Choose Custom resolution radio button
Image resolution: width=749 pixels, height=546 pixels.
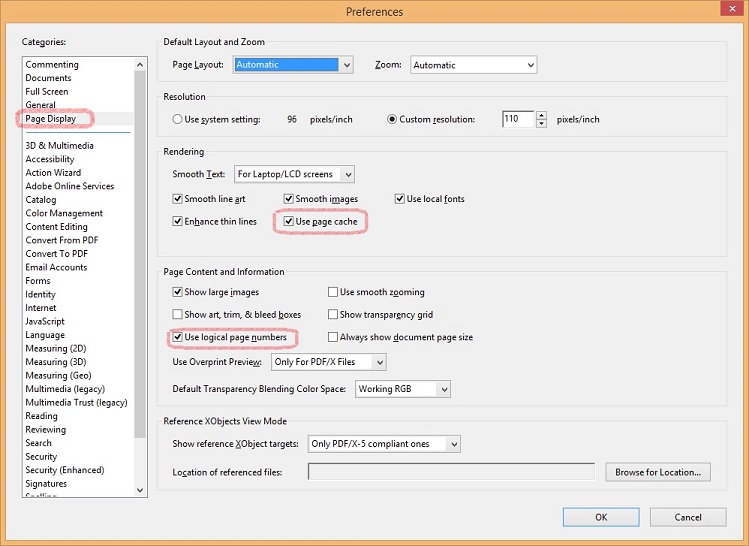point(393,119)
